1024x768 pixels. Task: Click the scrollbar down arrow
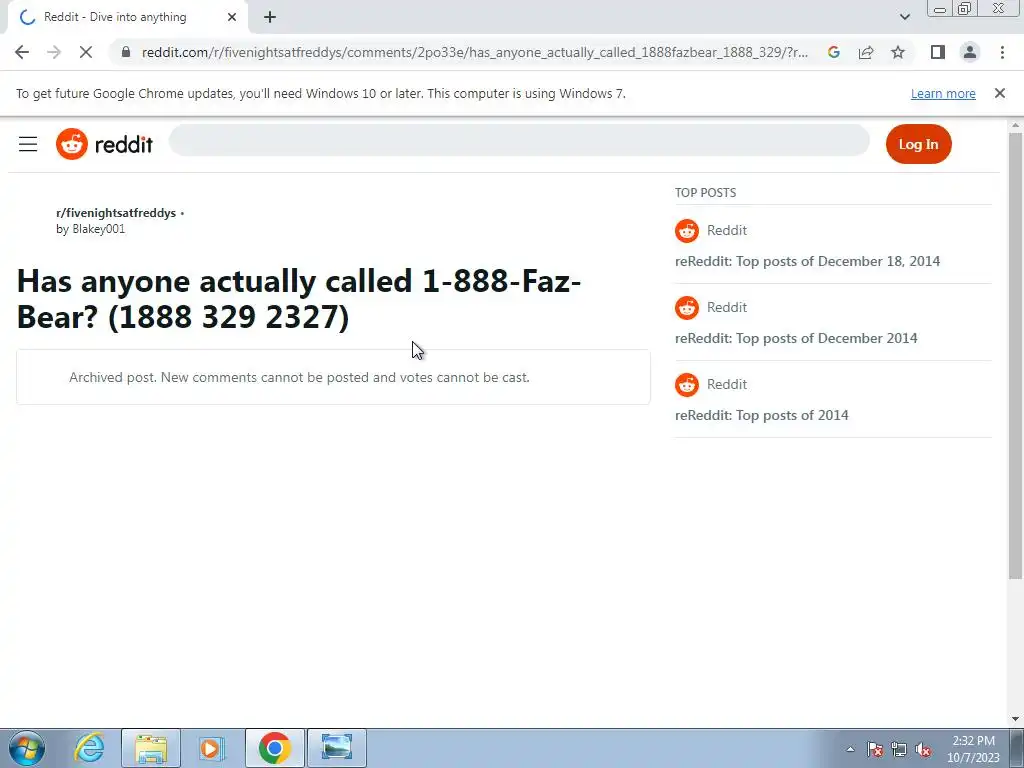point(1015,719)
